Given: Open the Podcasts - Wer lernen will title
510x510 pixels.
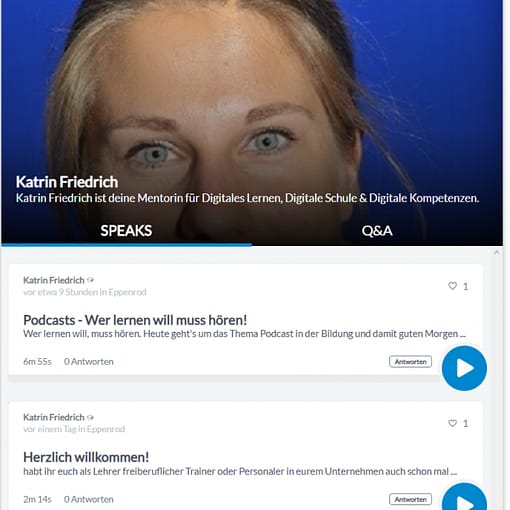Looking at the screenshot, I should (x=135, y=320).
